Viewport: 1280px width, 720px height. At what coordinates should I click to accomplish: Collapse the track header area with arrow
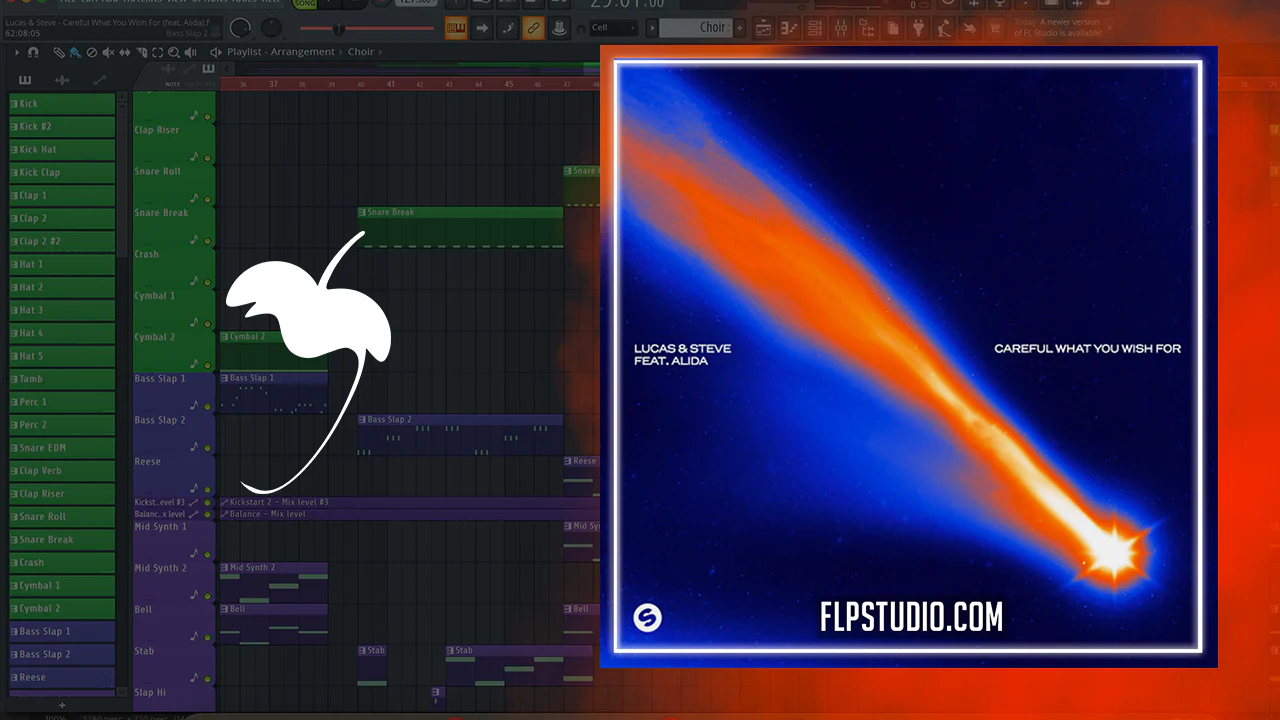[226, 69]
